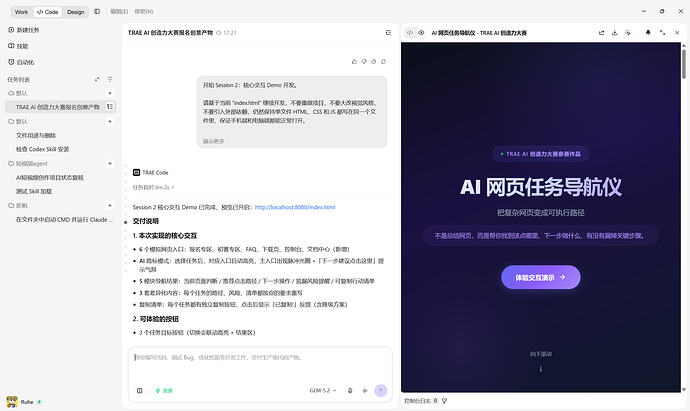
Task: Open the 检查 Codex Skill 安装 task
Action: click(43, 149)
